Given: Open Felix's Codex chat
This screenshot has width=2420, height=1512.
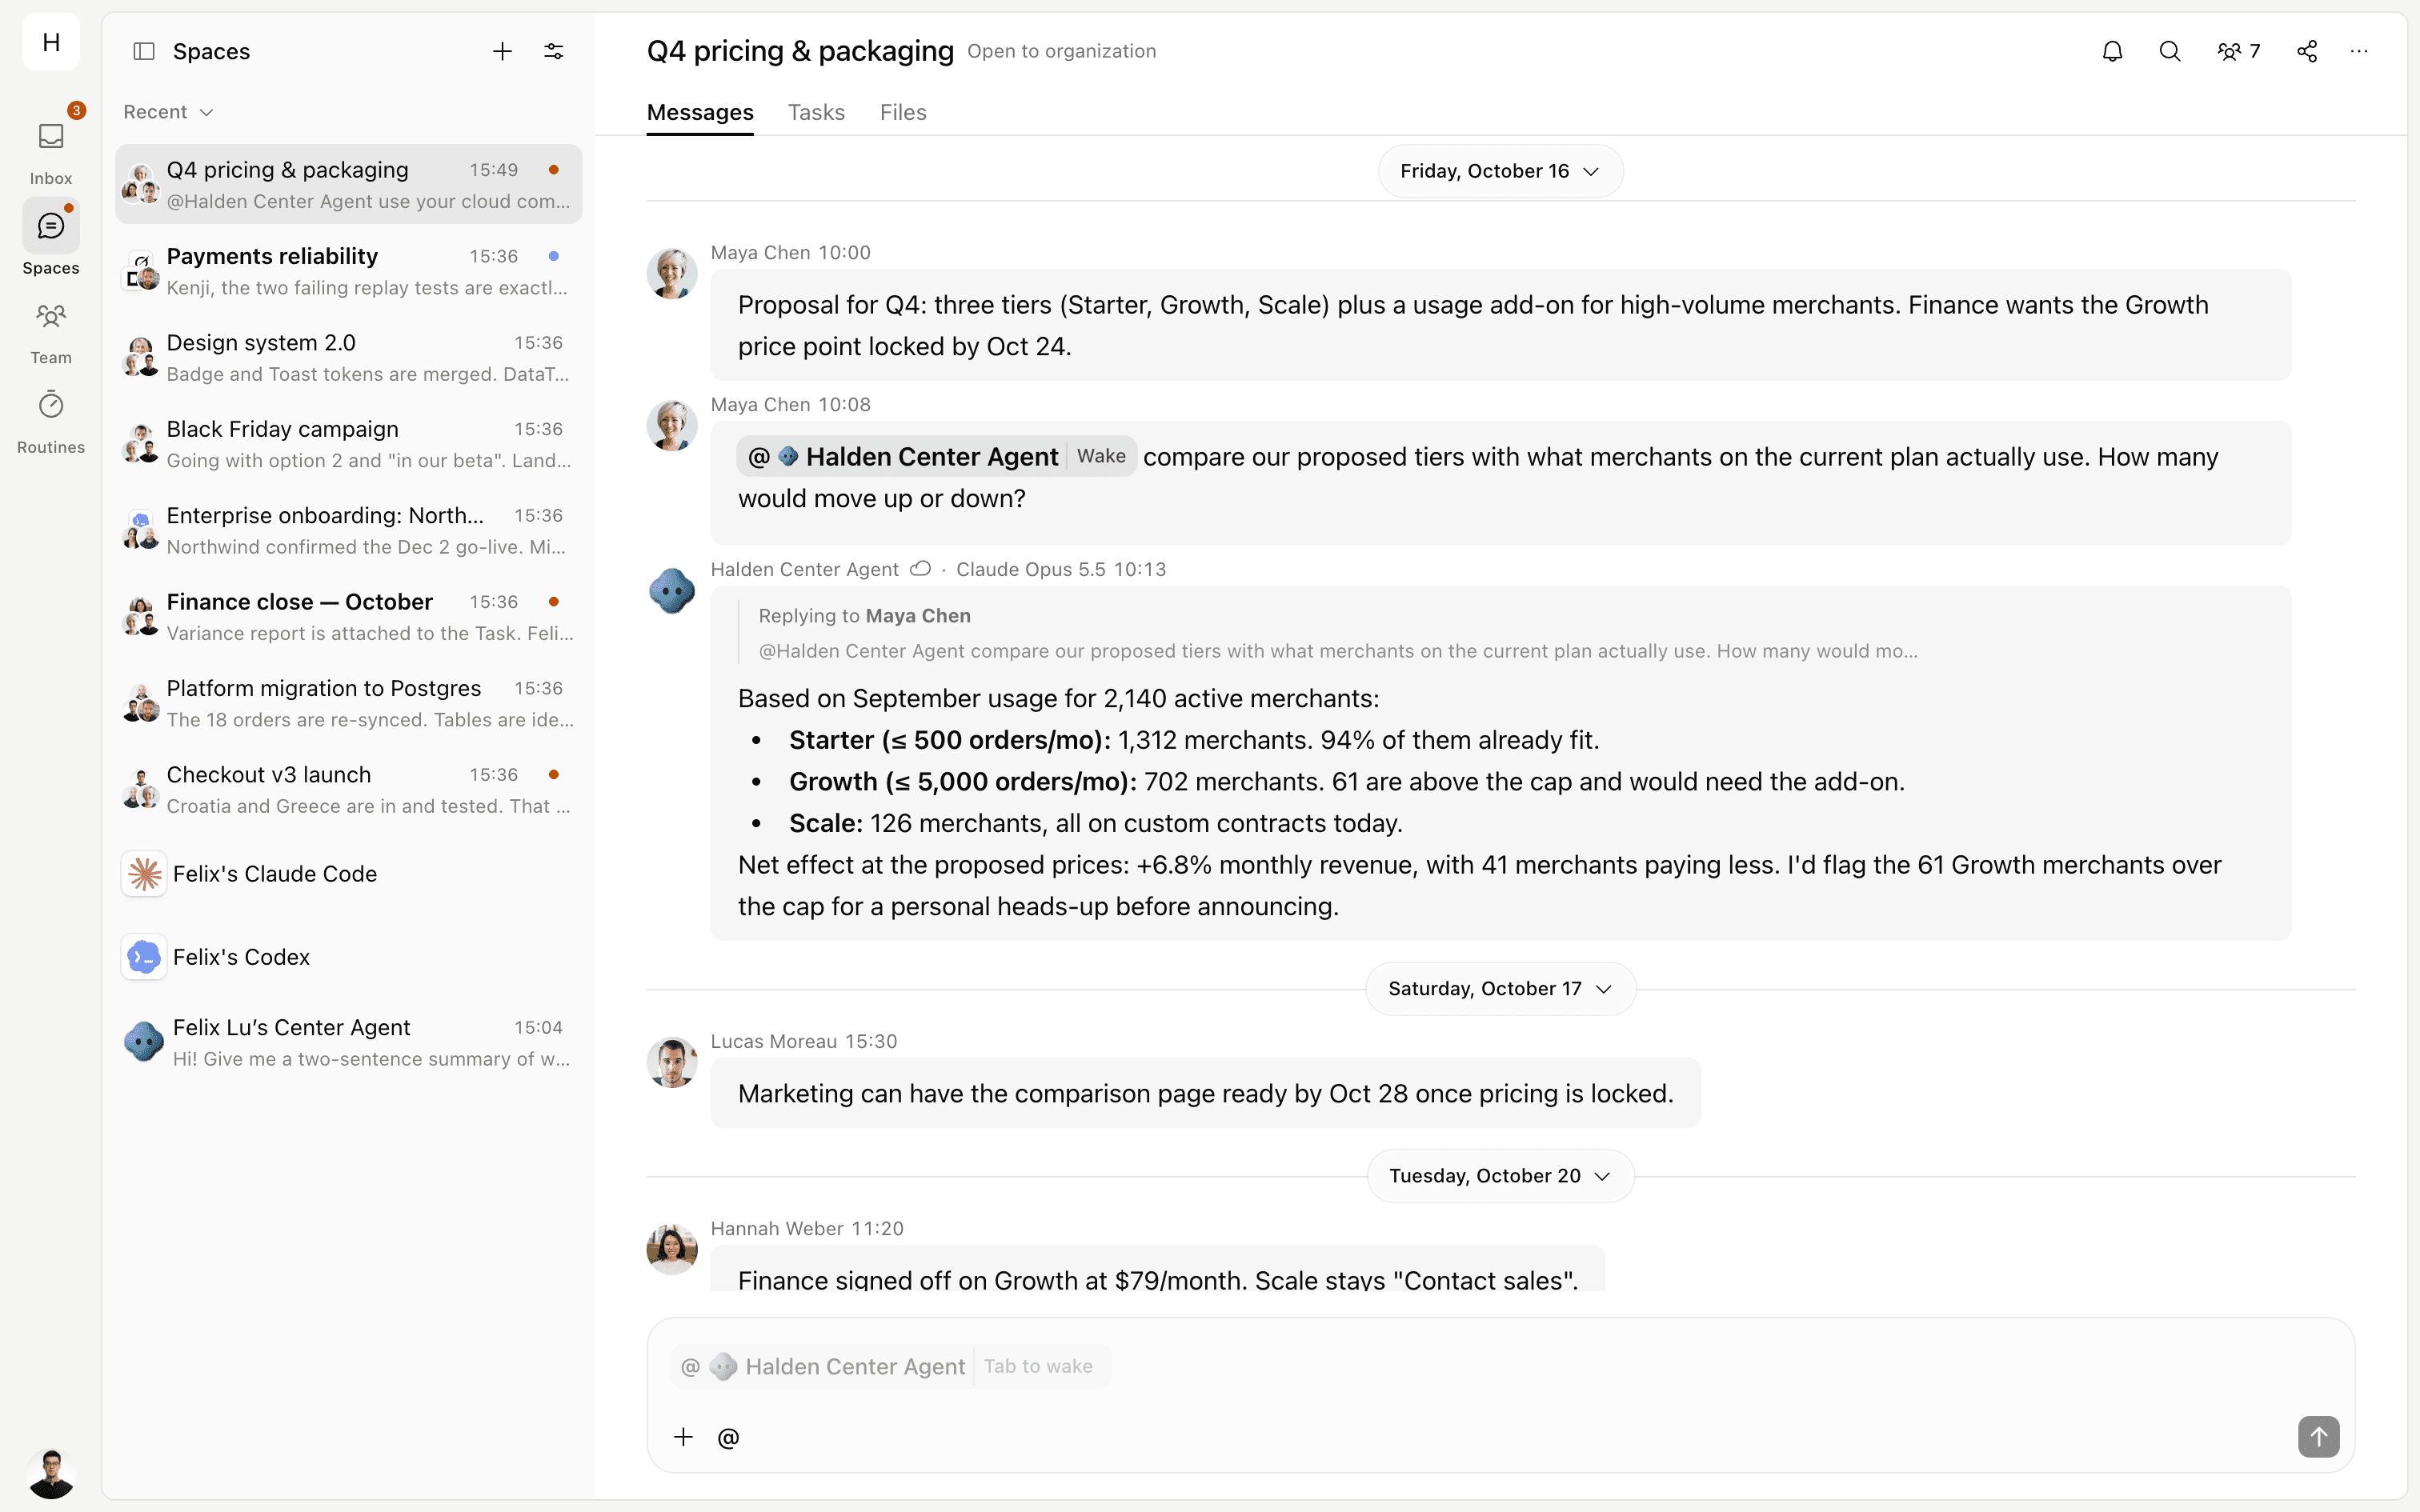Looking at the screenshot, I should tap(348, 957).
